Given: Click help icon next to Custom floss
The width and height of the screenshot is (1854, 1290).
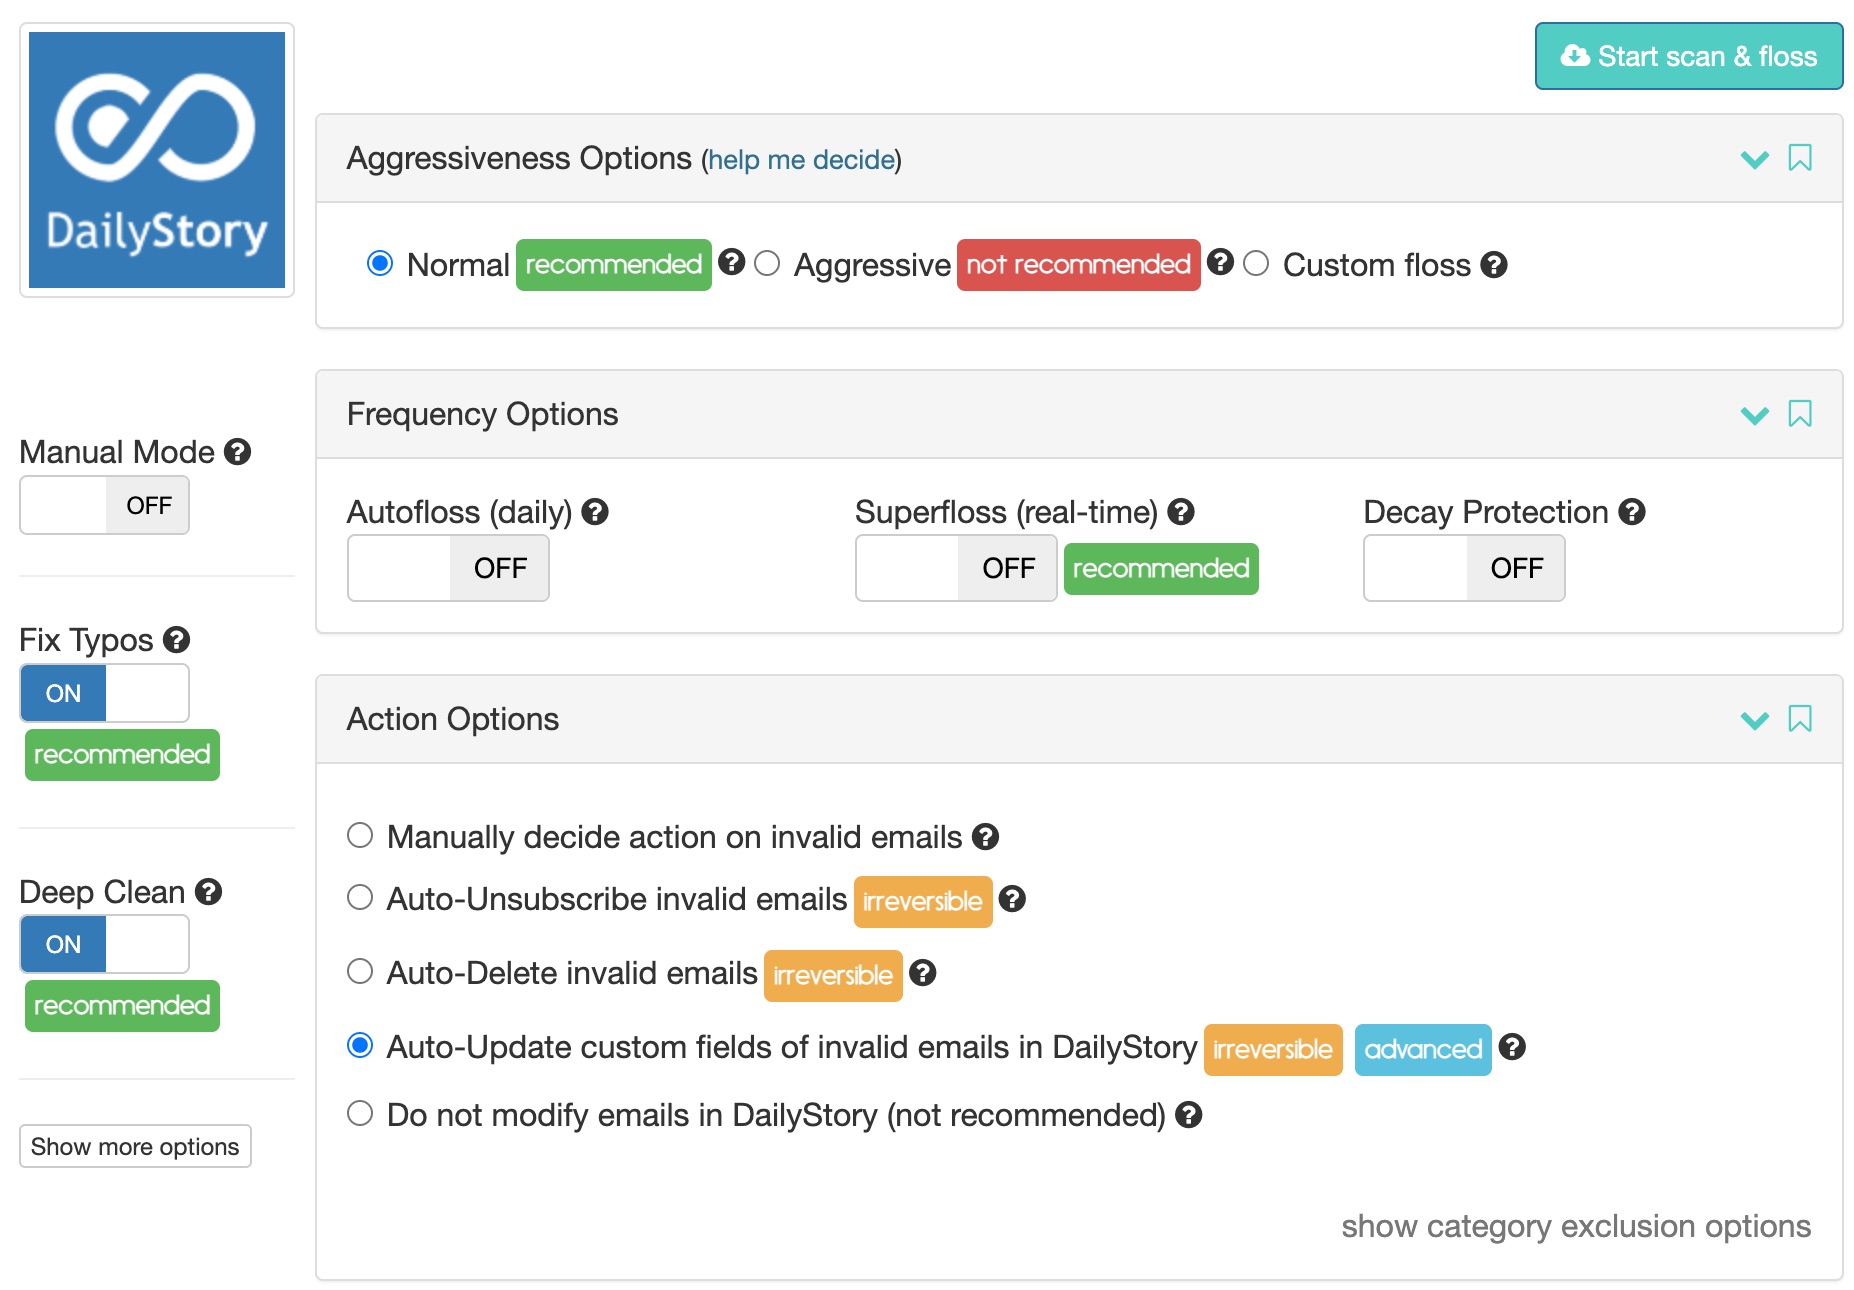Looking at the screenshot, I should [1494, 265].
